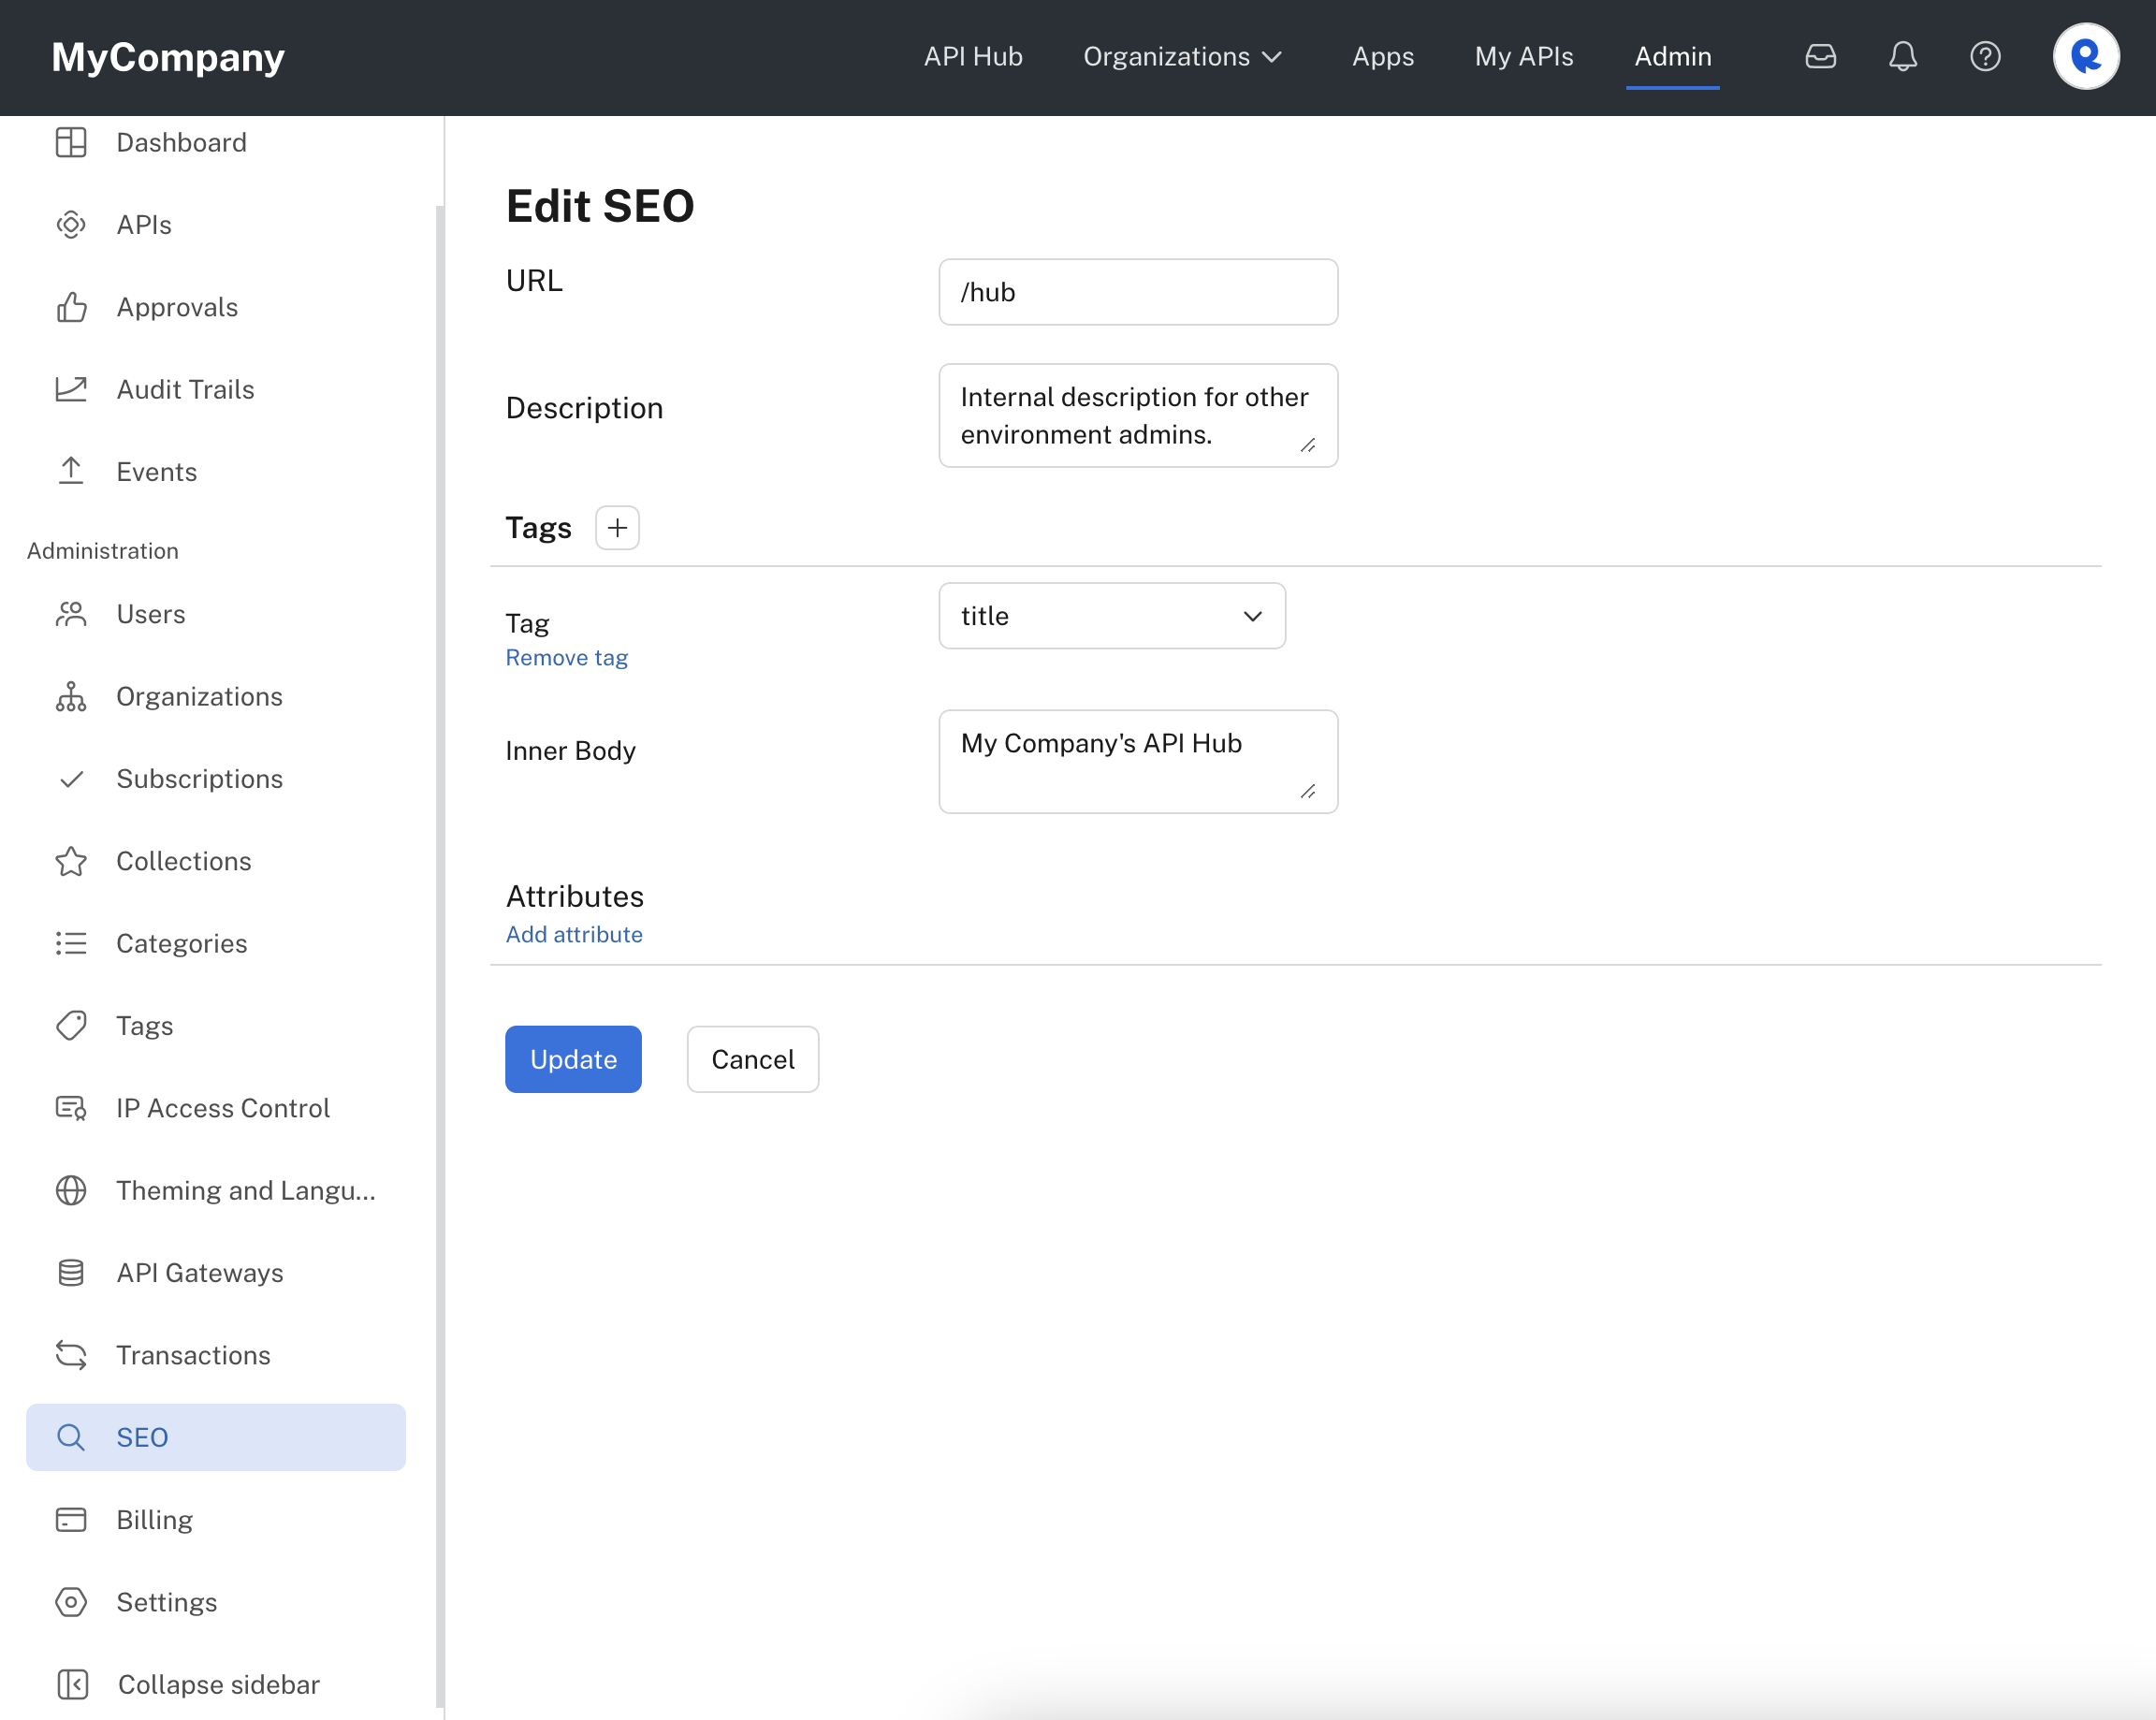
Task: Open the Tag select showing title
Action: [1111, 616]
